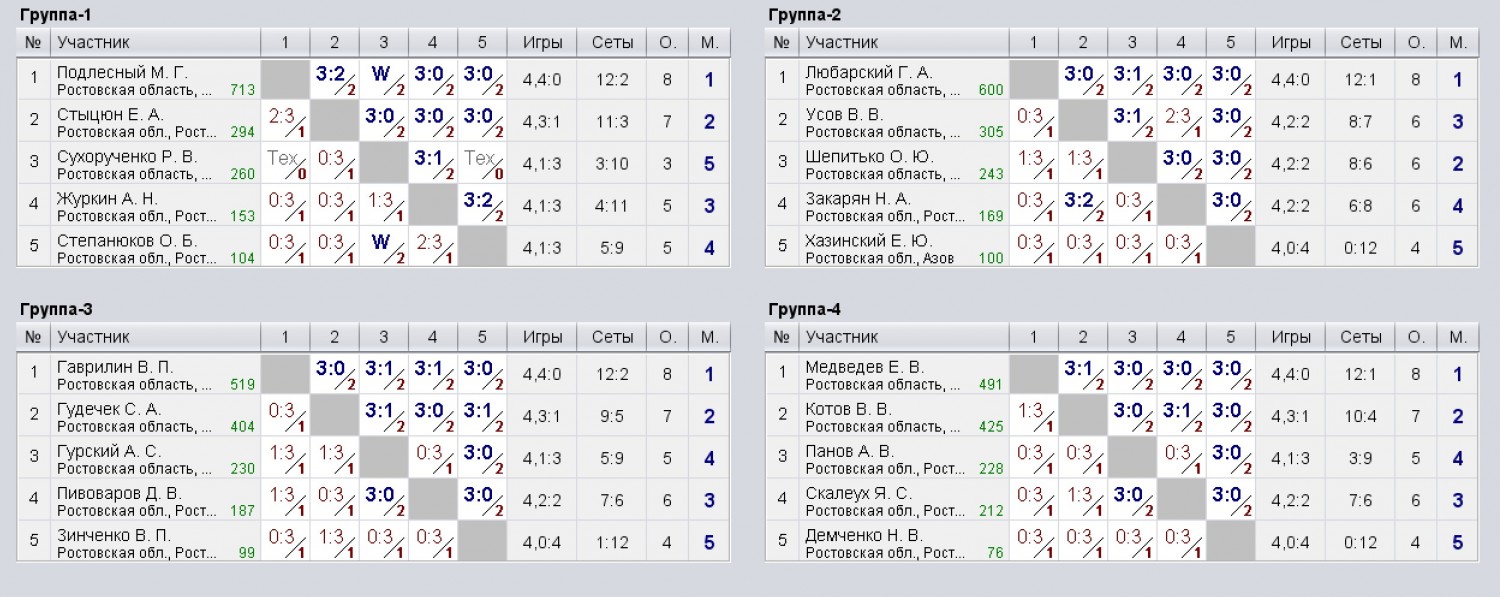Screen dimensions: 1500x597
Task: Click Демченко Н. В. player name
Action: [863, 535]
